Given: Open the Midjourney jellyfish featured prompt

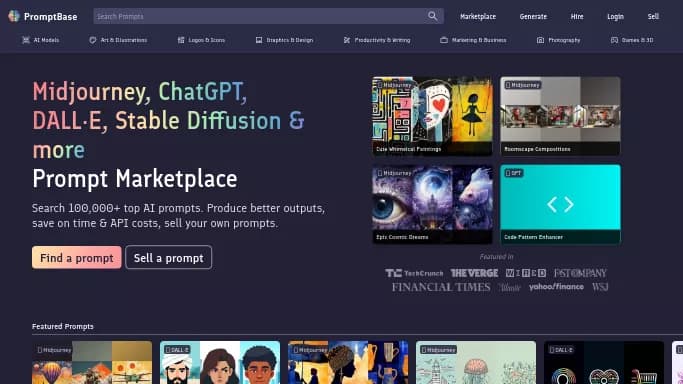Looking at the screenshot, I should pos(476,362).
